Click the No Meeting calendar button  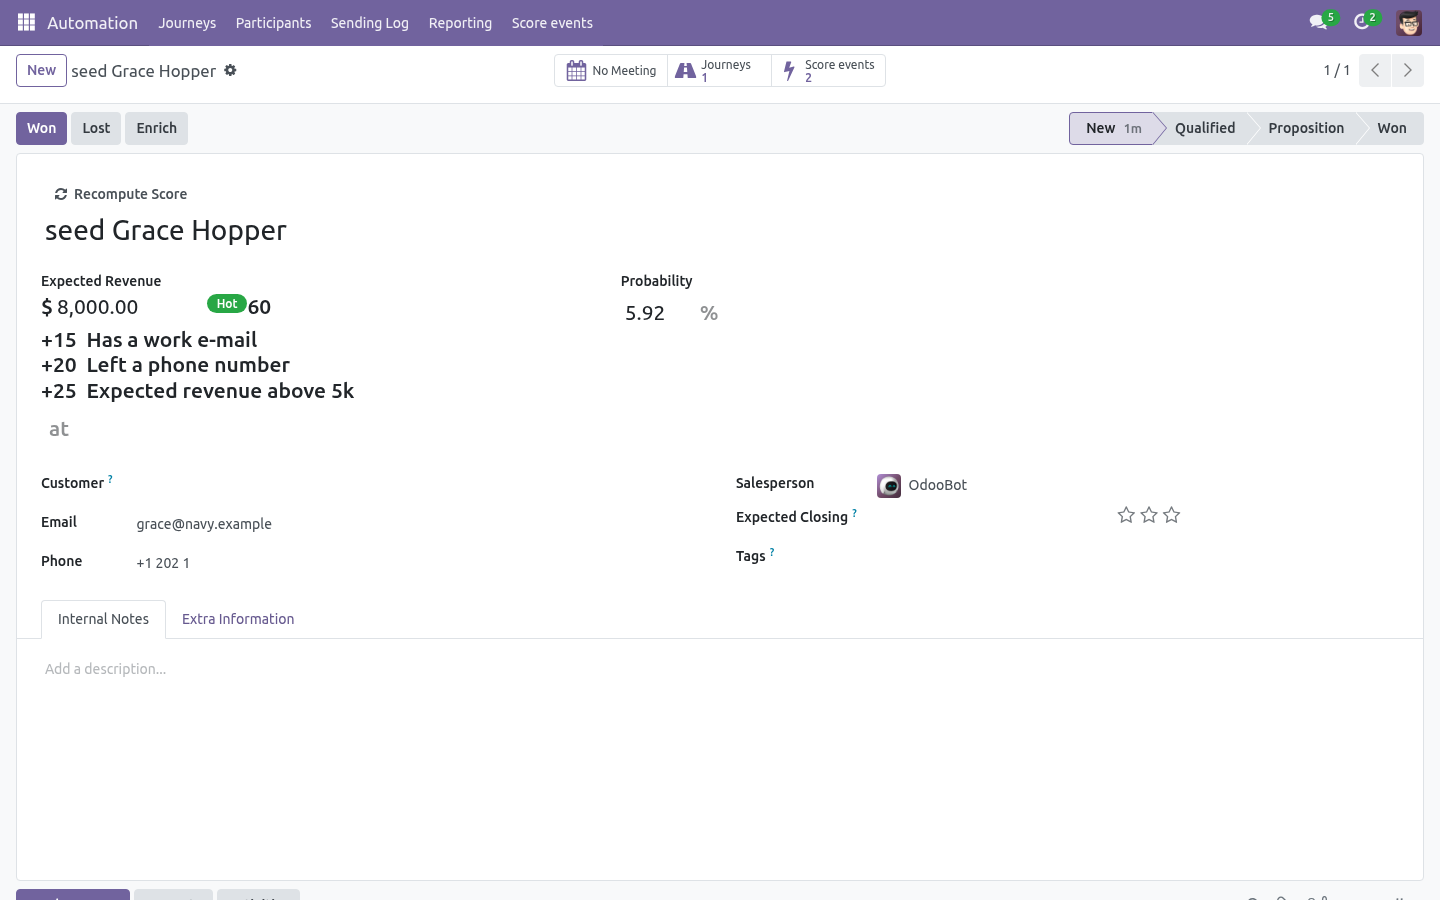pyautogui.click(x=611, y=71)
